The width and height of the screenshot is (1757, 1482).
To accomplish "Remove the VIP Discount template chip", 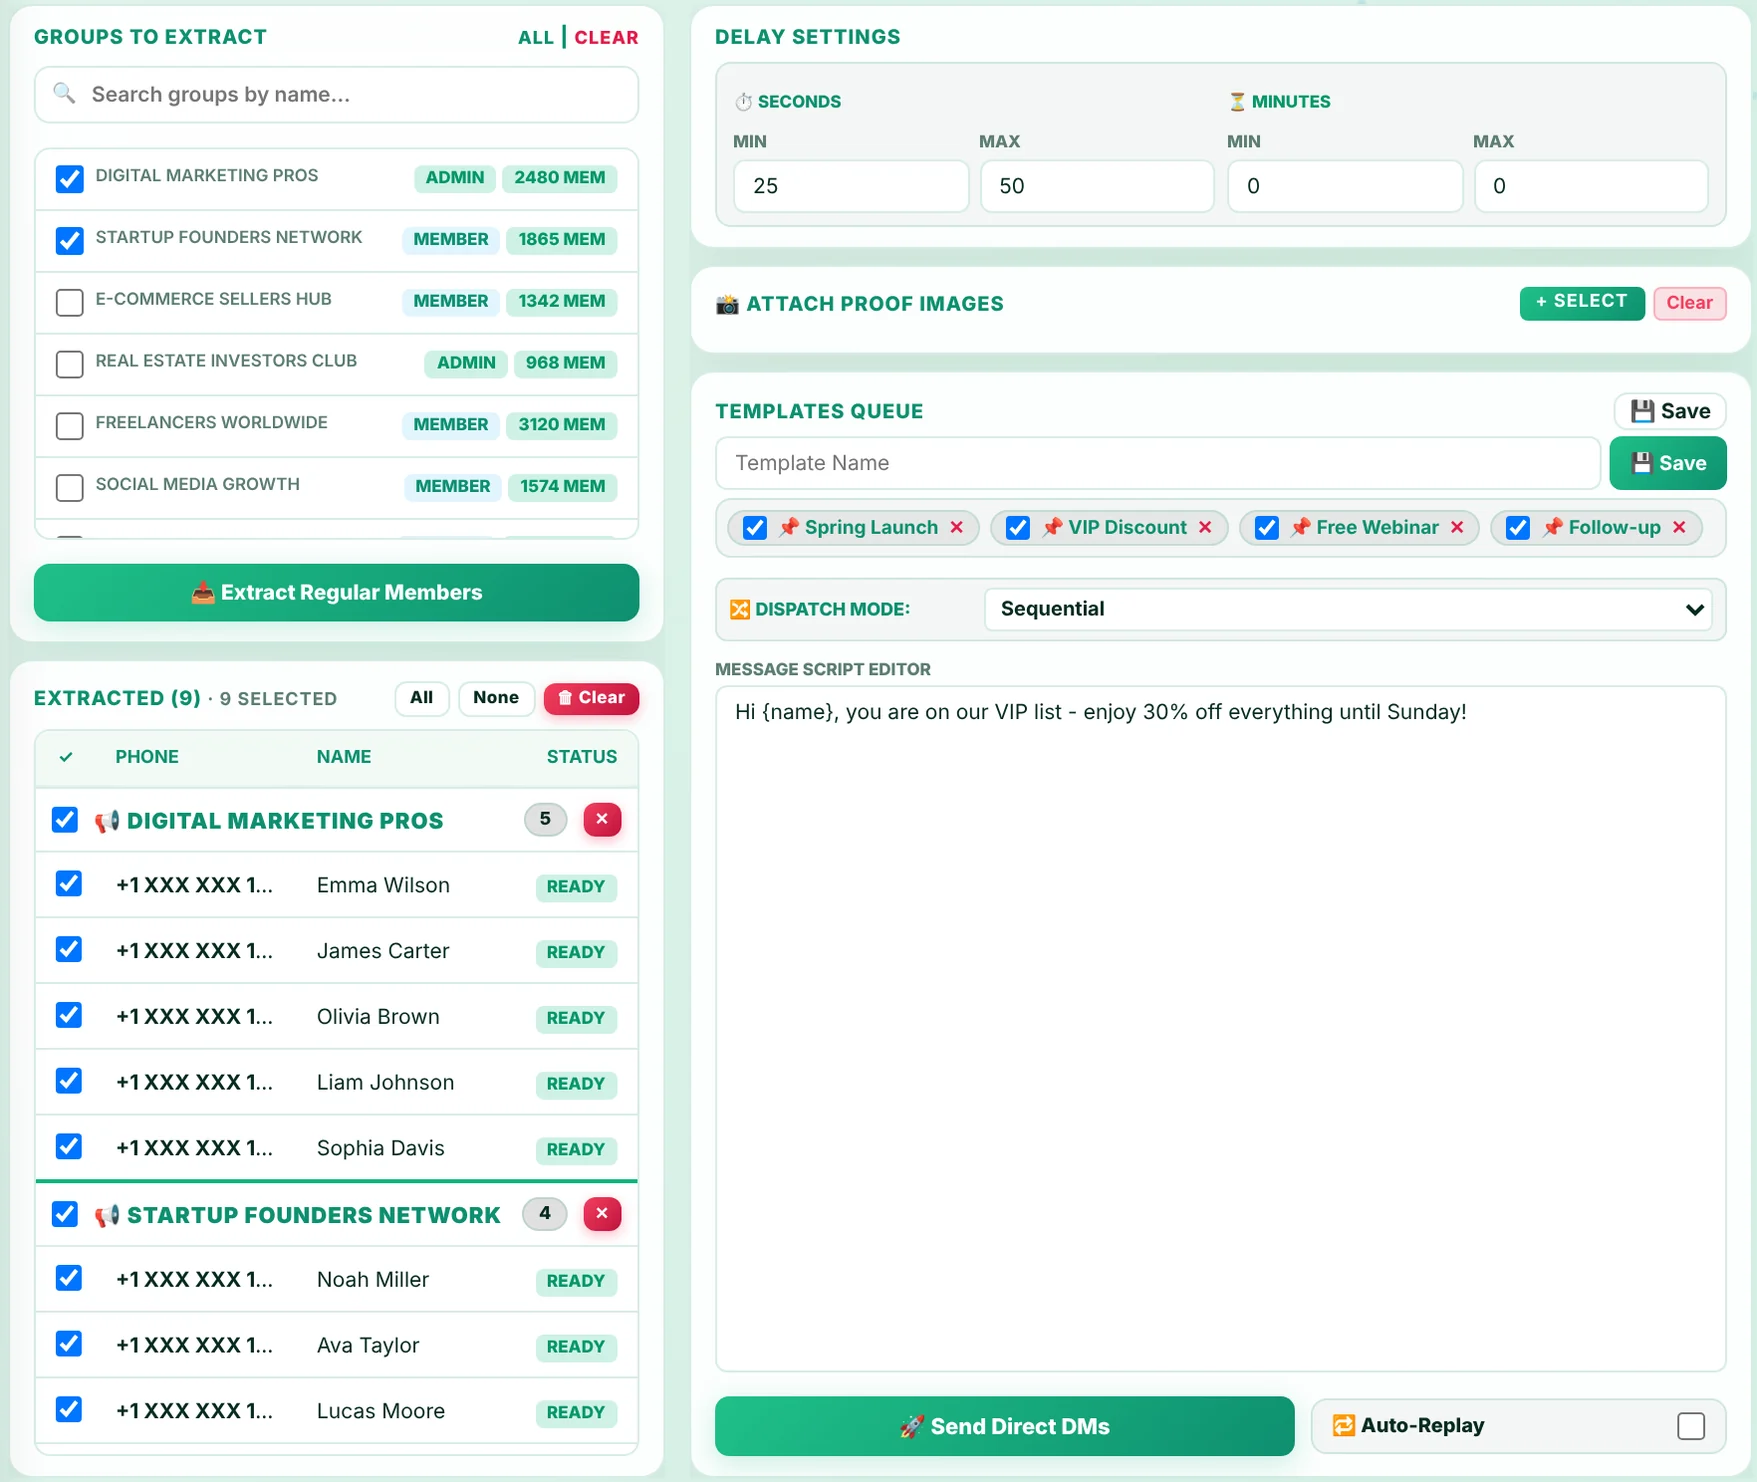I will point(1205,527).
